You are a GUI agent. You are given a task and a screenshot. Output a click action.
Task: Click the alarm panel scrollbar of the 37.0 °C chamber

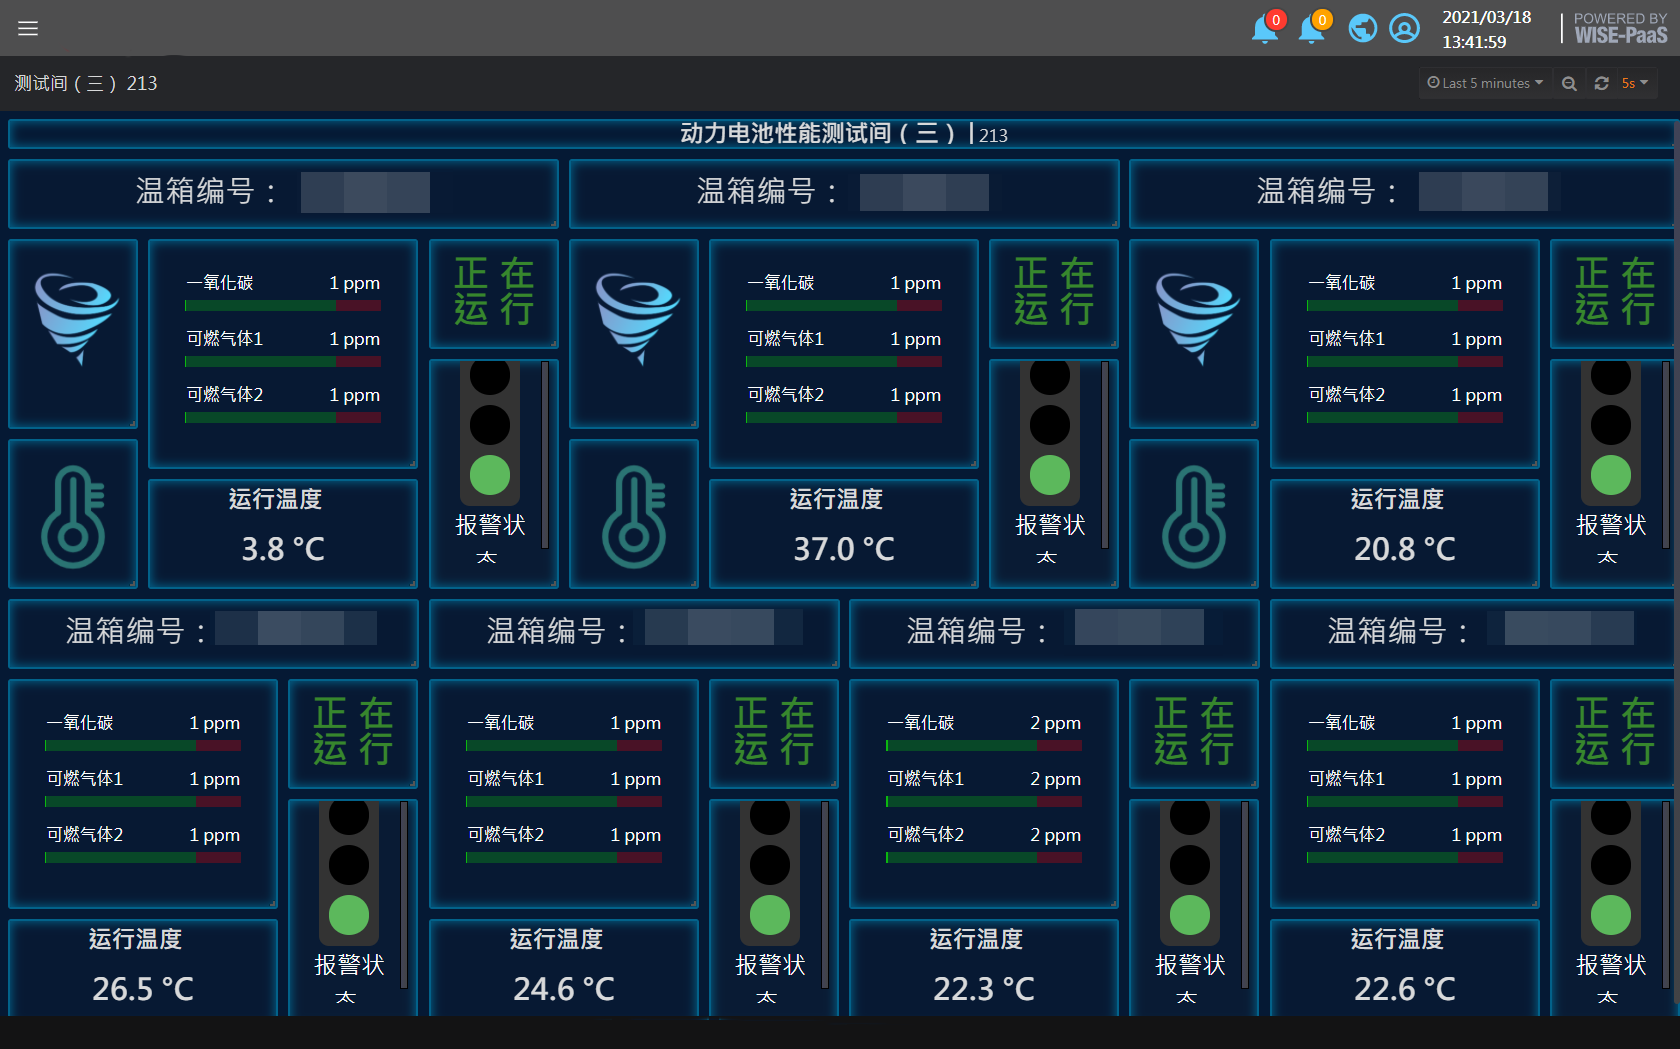pos(1105,455)
